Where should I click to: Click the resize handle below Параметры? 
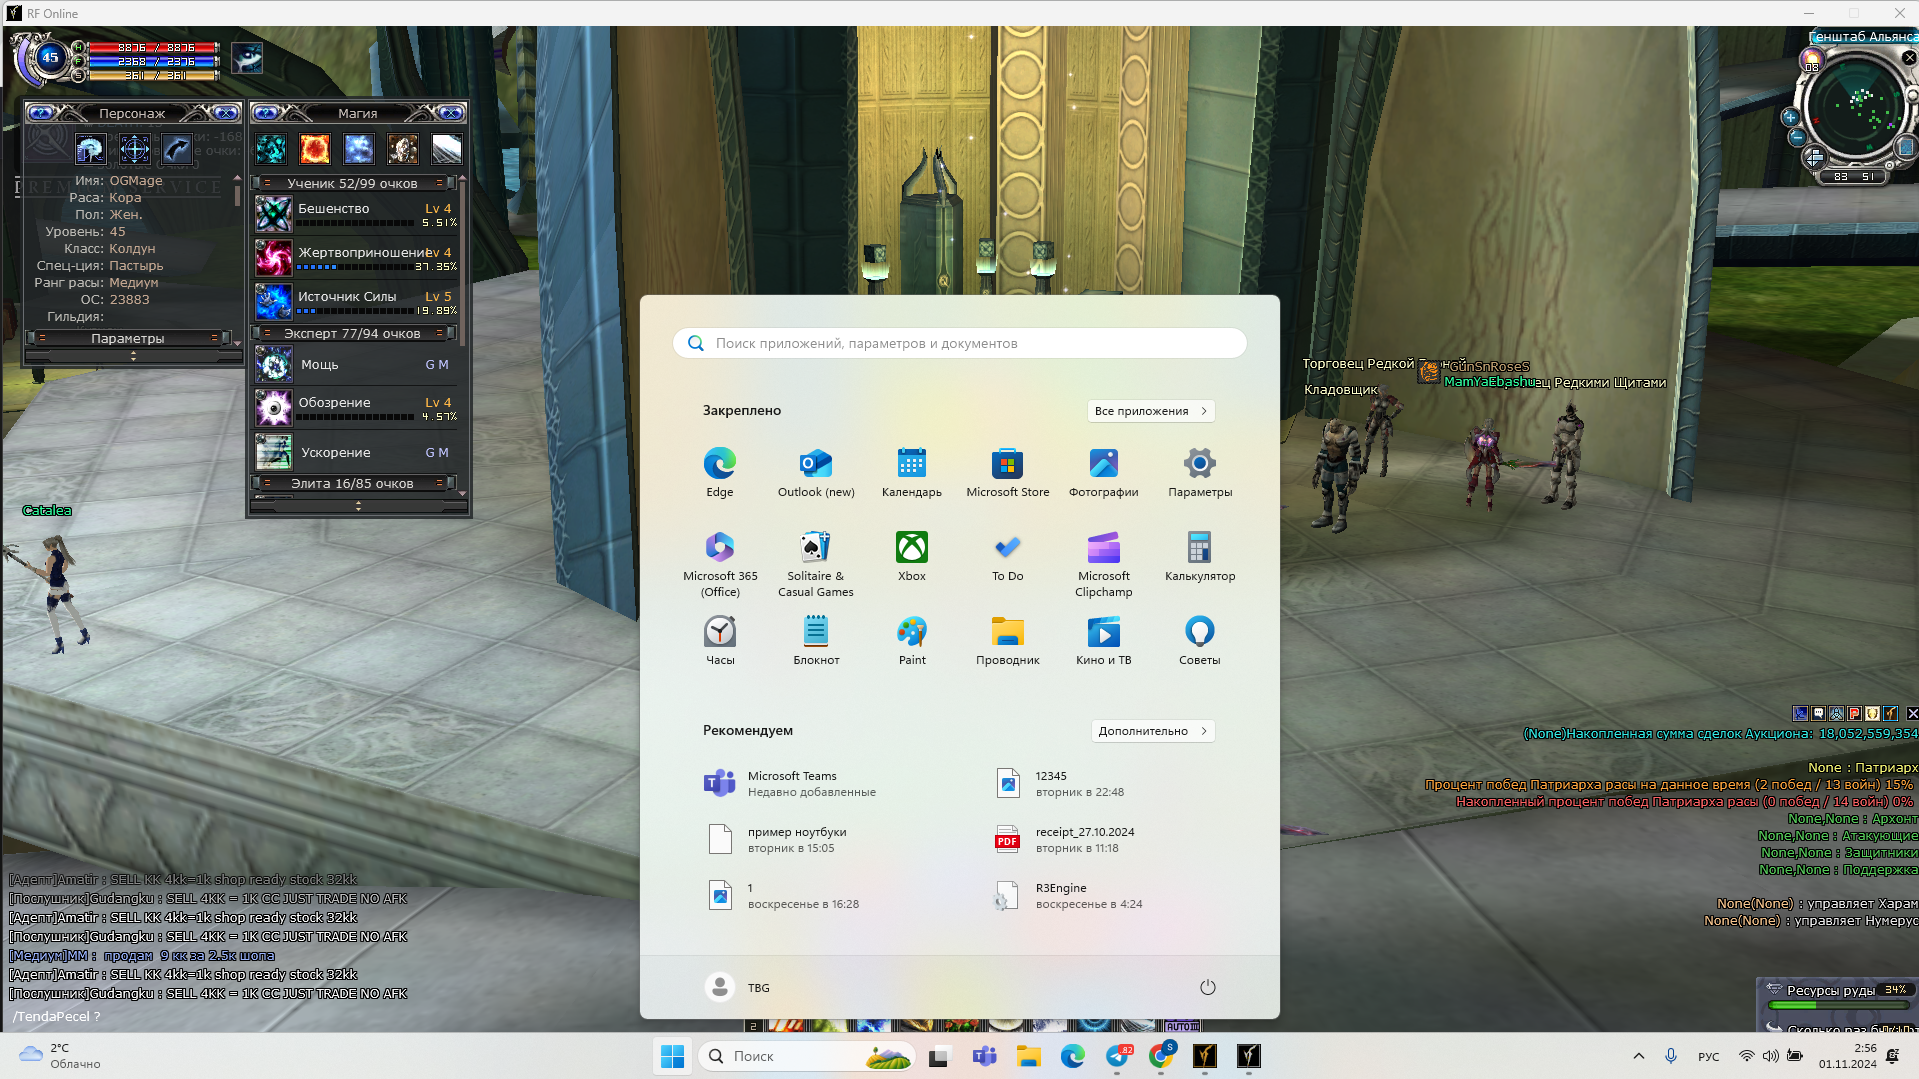(x=133, y=356)
